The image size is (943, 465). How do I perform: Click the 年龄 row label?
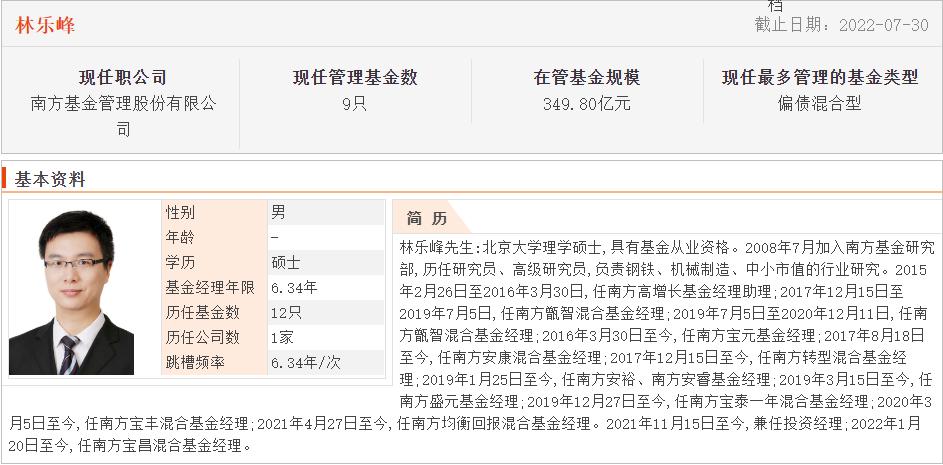(180, 237)
